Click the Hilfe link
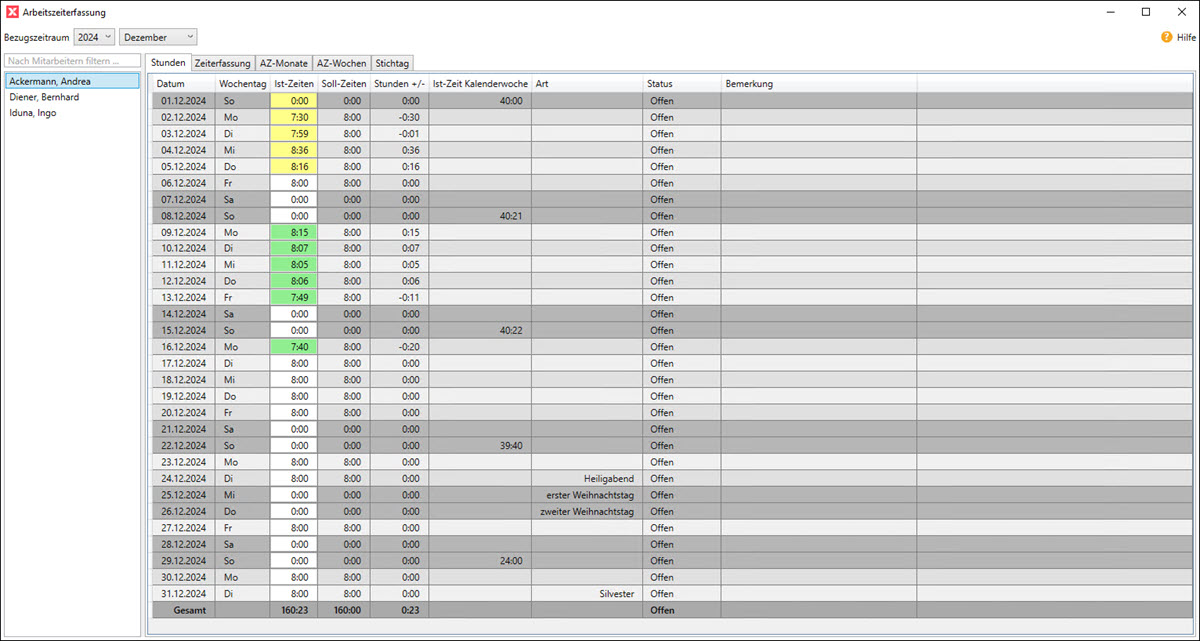The height and width of the screenshot is (641, 1200). pos(1186,37)
